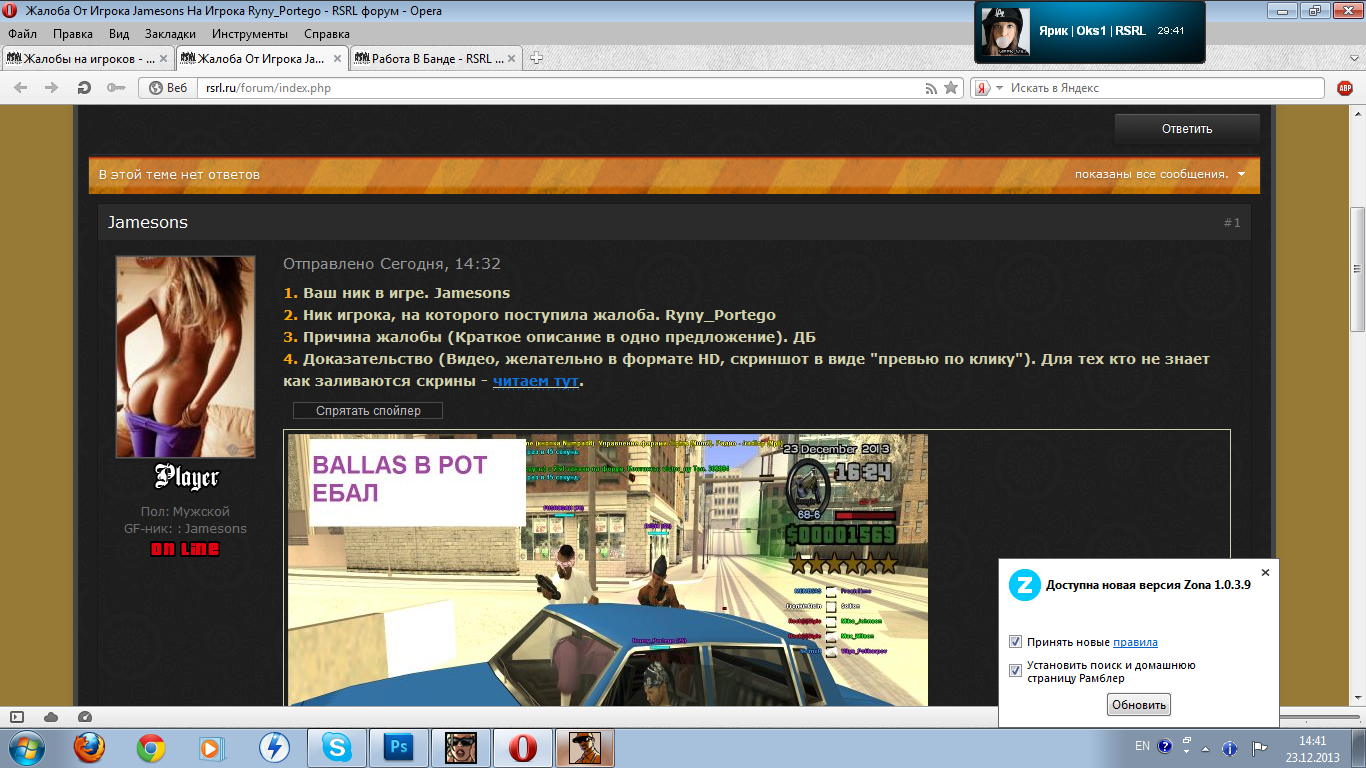Open the RSS feed icon in address bar
This screenshot has width=1366, height=768.
coord(932,88)
